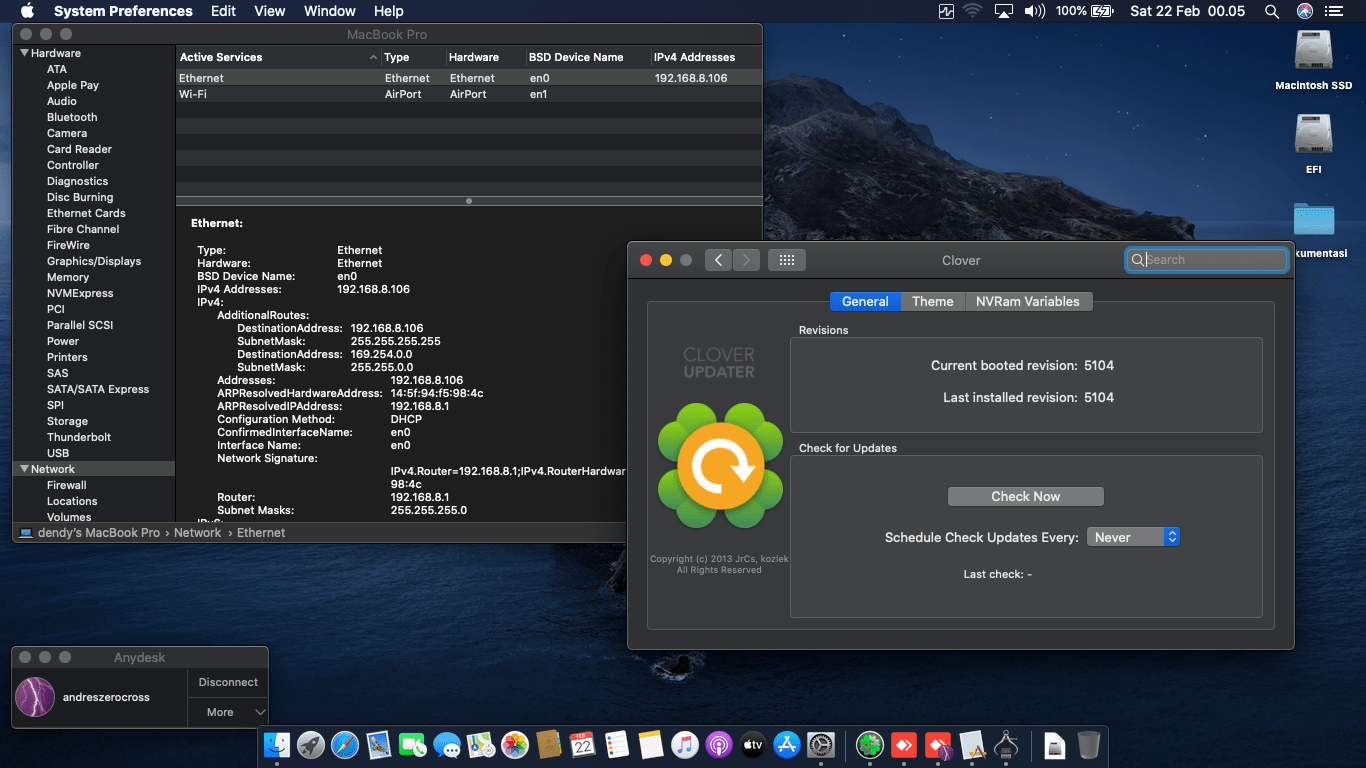Switch to the NVRam Variables tab
This screenshot has height=768, width=1366.
coord(1028,301)
